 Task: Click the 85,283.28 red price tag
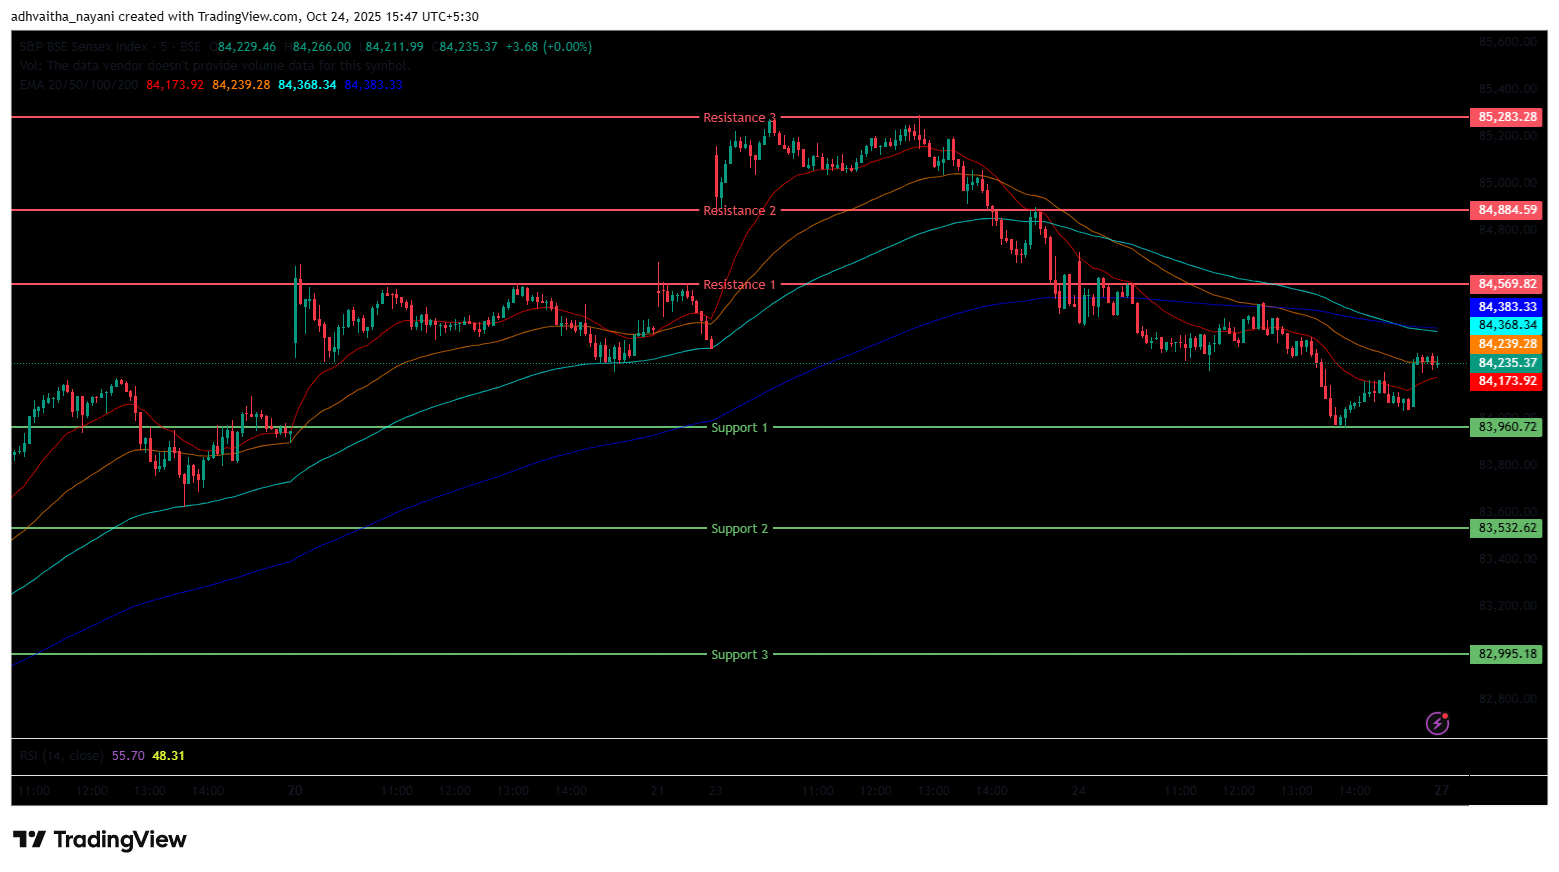(x=1506, y=117)
